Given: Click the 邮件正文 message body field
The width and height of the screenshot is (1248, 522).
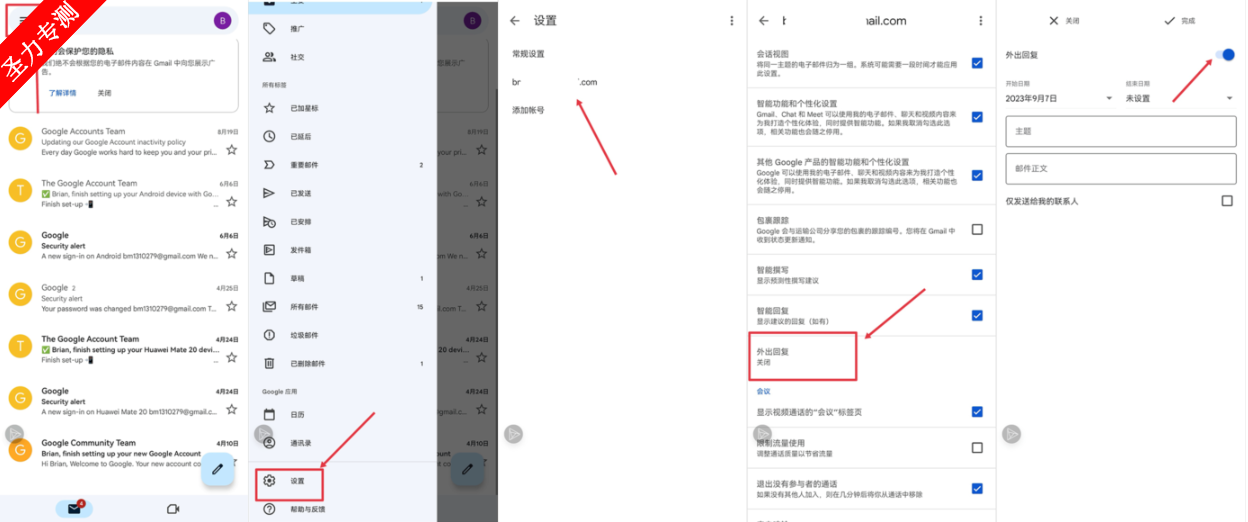Looking at the screenshot, I should (x=1120, y=169).
